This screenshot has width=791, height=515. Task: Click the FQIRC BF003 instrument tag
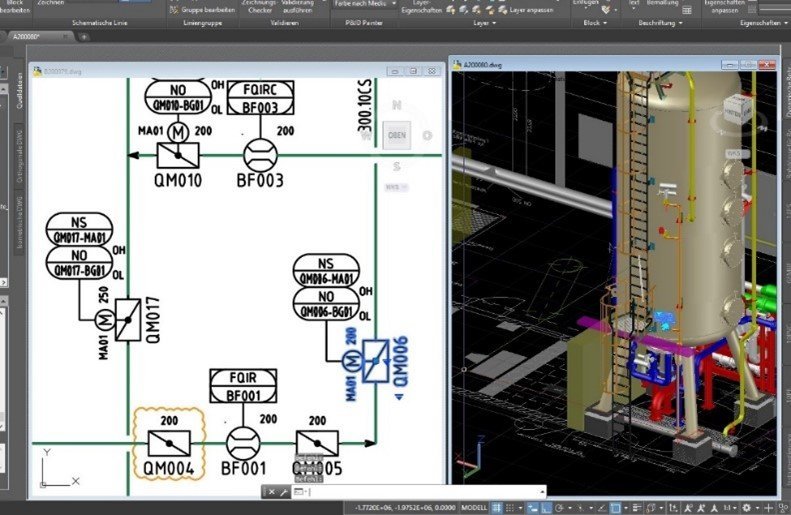click(x=260, y=98)
